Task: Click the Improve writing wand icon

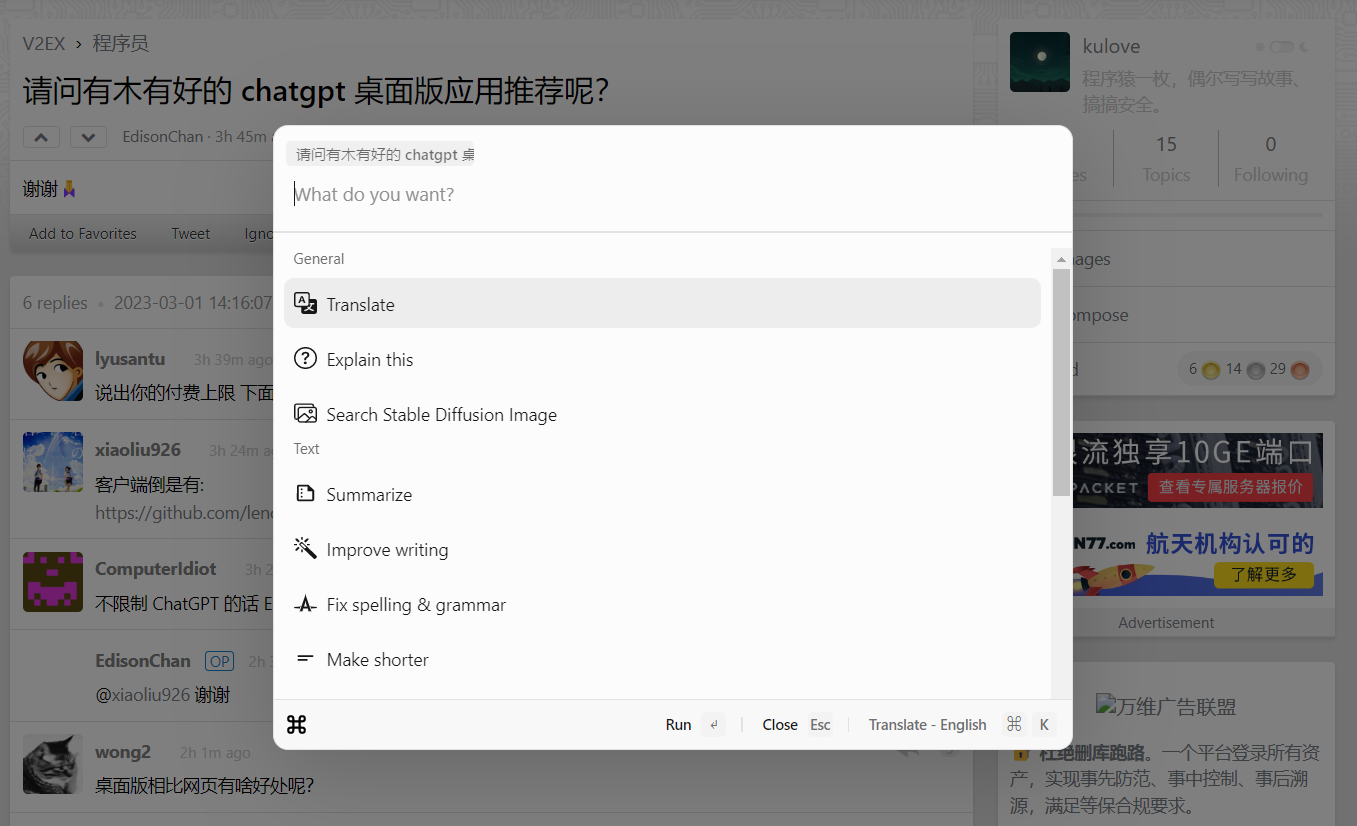Action: tap(305, 549)
